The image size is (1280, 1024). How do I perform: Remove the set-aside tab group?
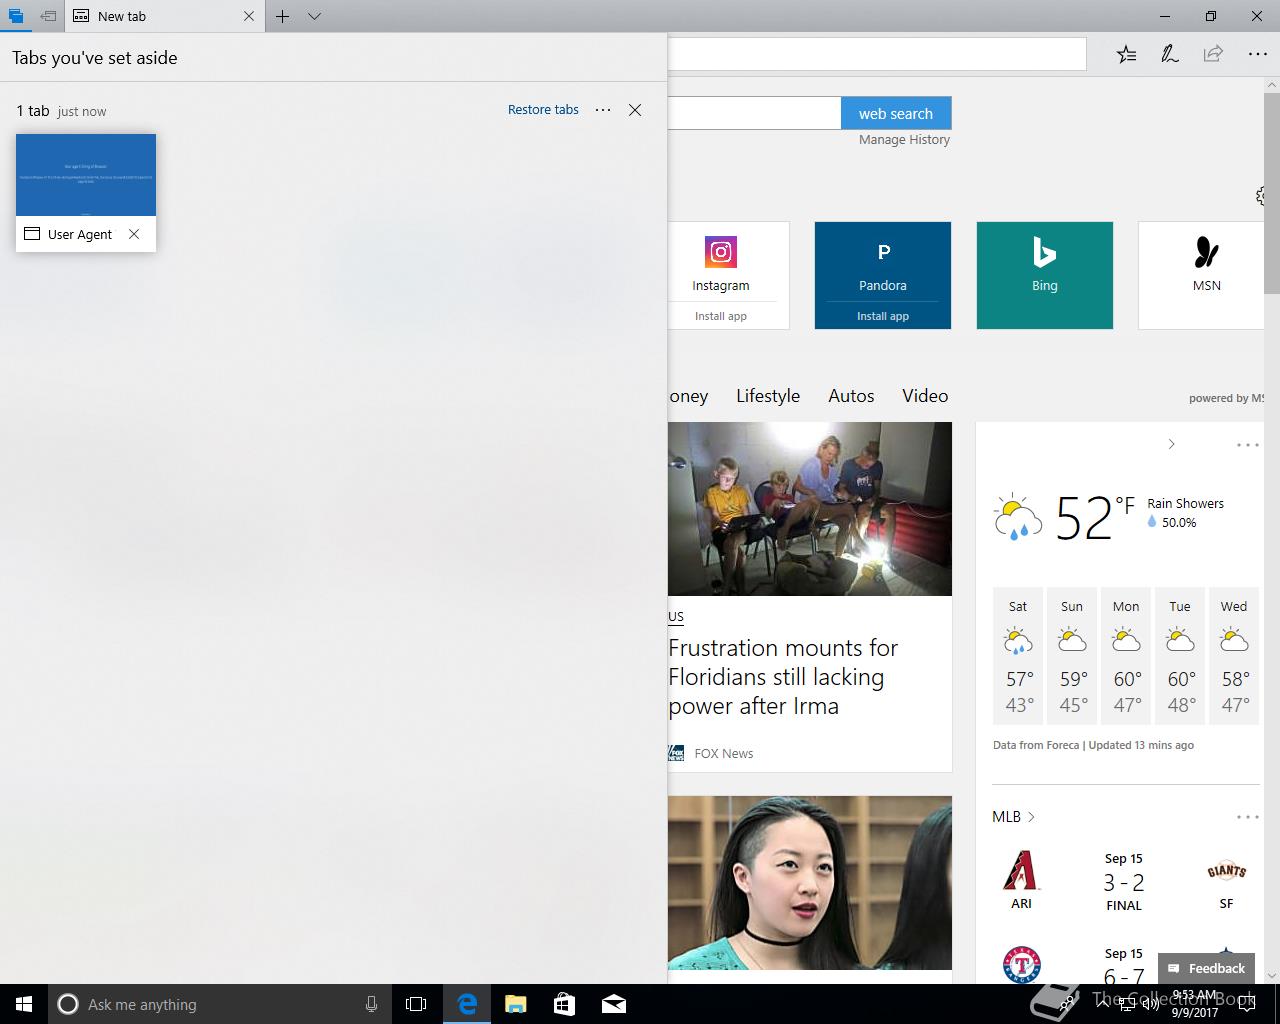tap(635, 110)
